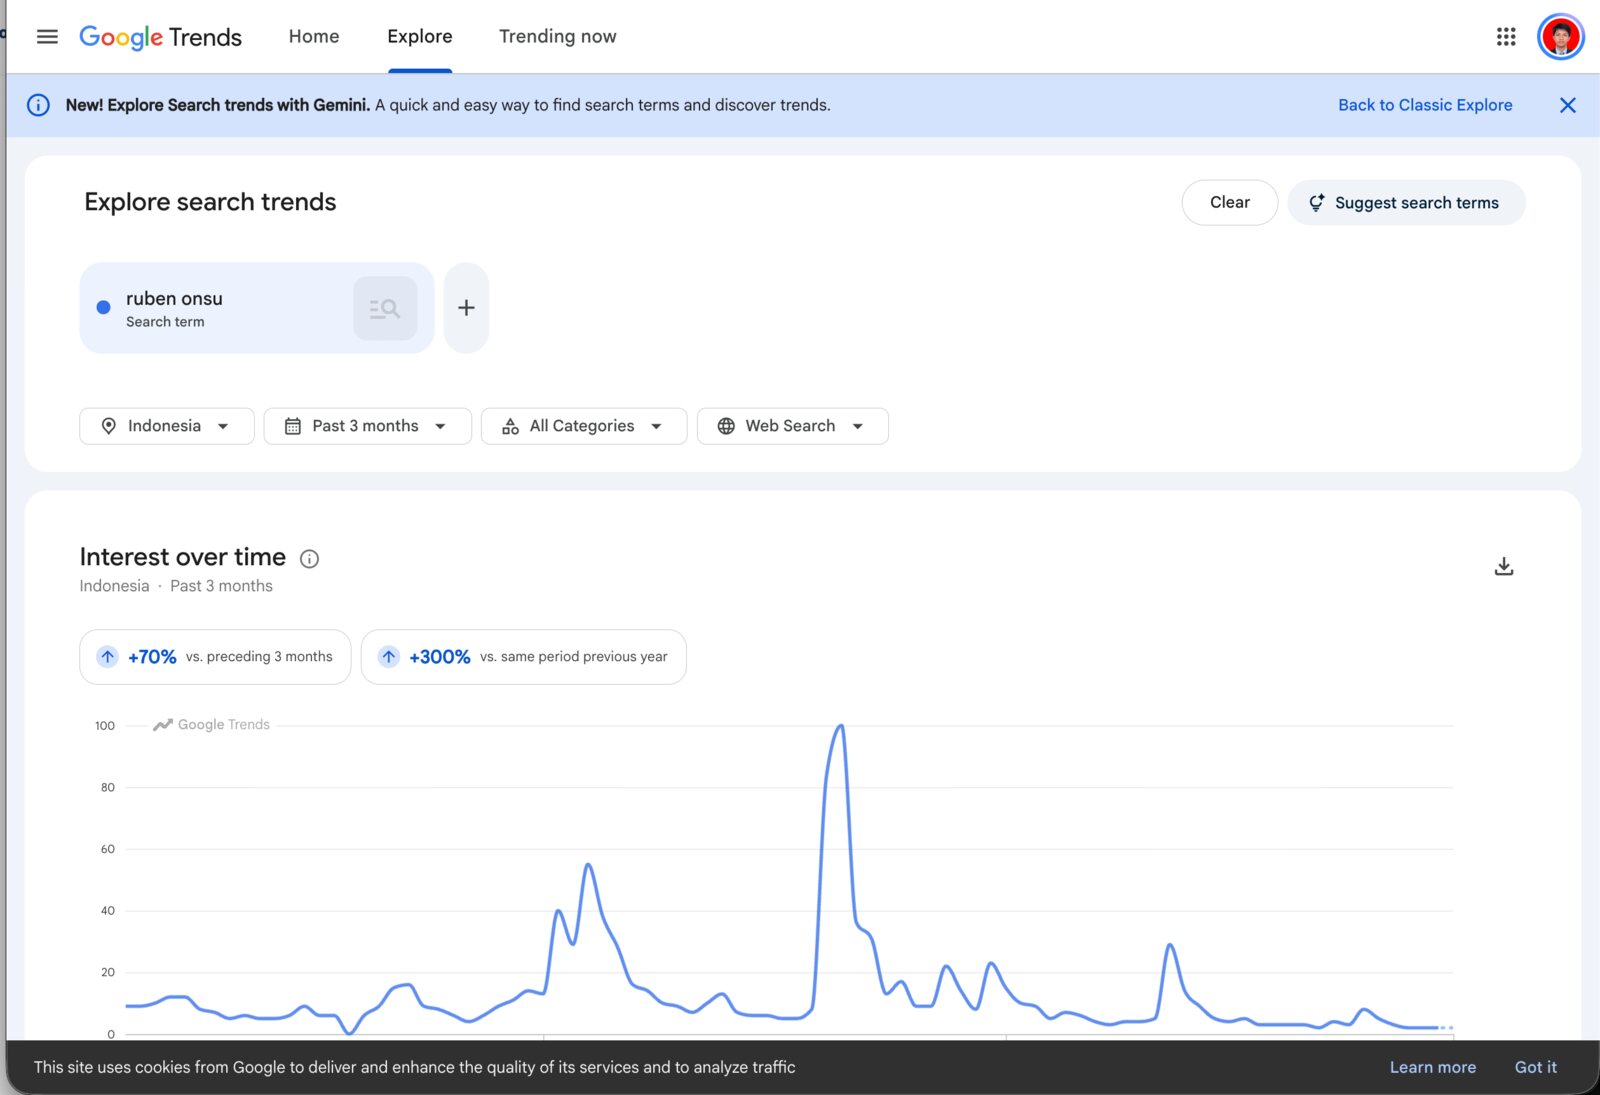Add a comparison term with plus button
This screenshot has width=1600, height=1095.
pos(466,308)
